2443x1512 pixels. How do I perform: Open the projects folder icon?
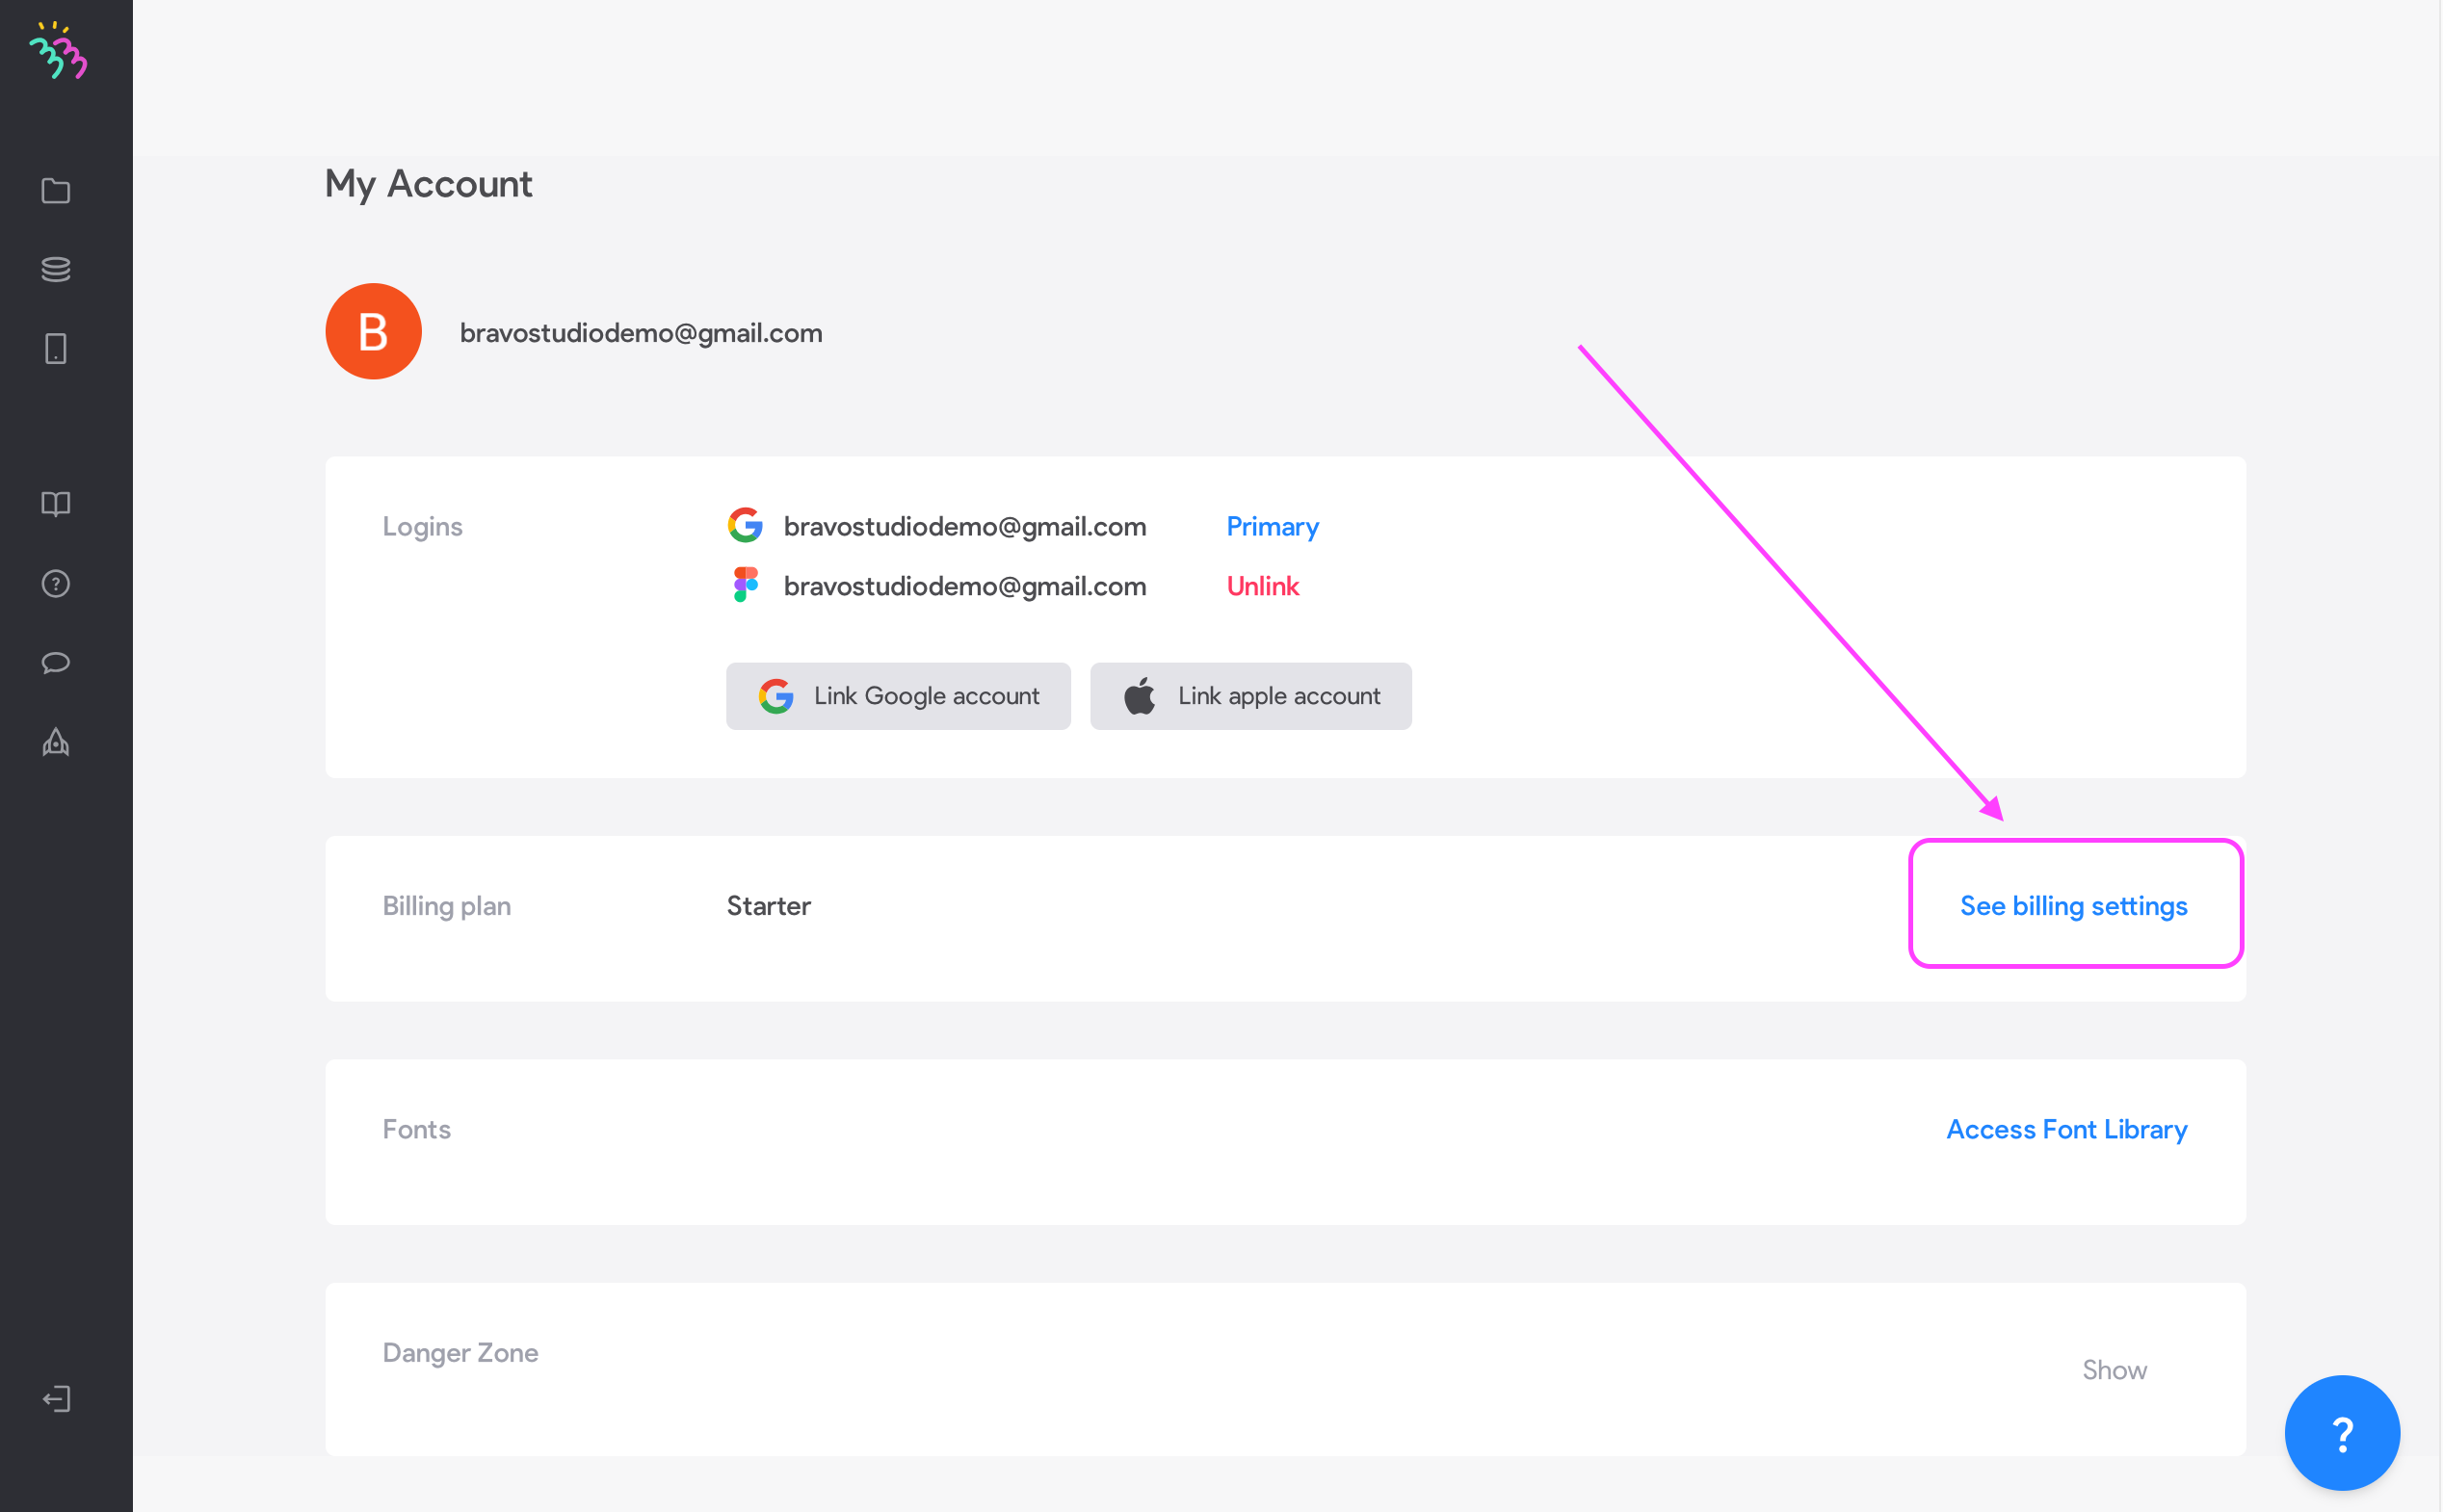pos(56,191)
